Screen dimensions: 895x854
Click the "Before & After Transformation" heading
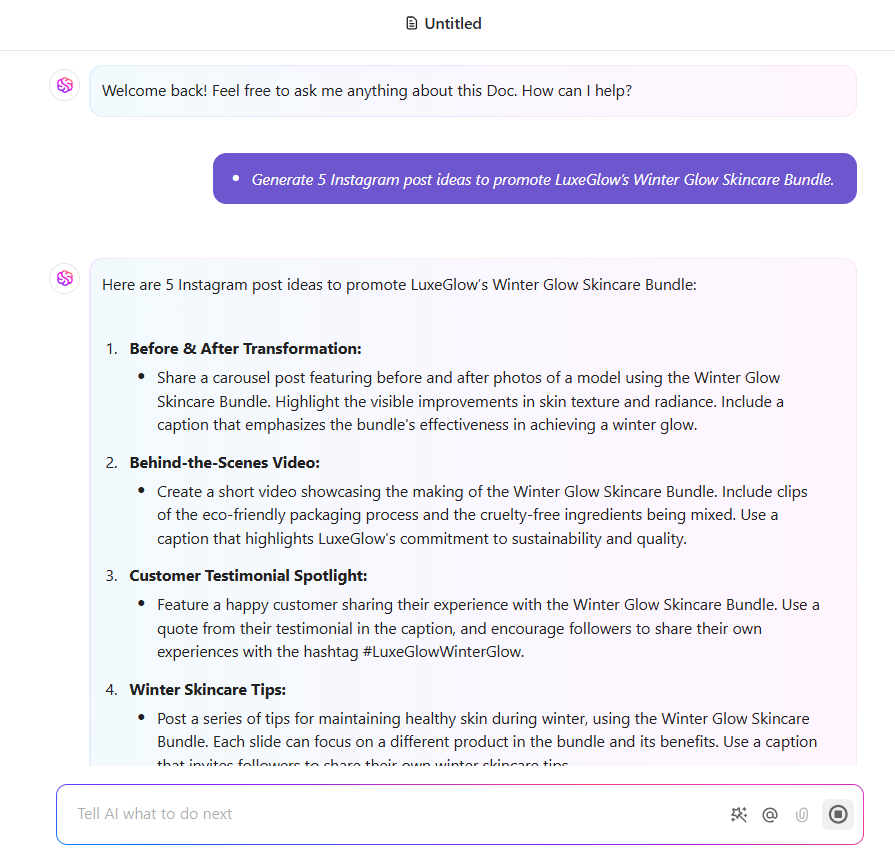[x=245, y=349]
